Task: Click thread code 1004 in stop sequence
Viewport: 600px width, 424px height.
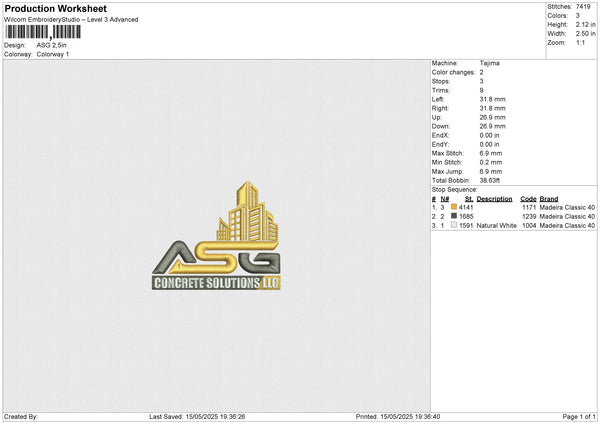Action: coord(529,226)
